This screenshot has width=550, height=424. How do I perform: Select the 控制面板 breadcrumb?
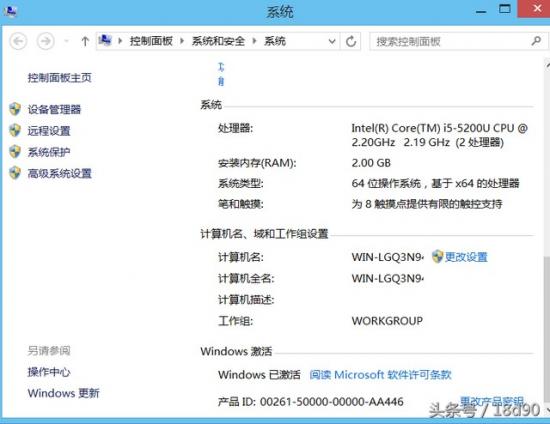tap(151, 41)
